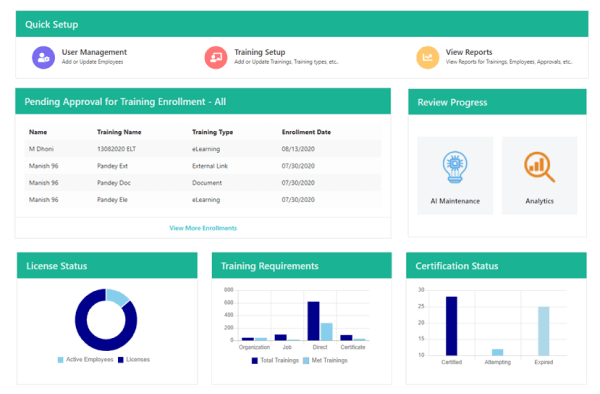Open the View Reports yellow icon
600x394 pixels.
tap(427, 58)
